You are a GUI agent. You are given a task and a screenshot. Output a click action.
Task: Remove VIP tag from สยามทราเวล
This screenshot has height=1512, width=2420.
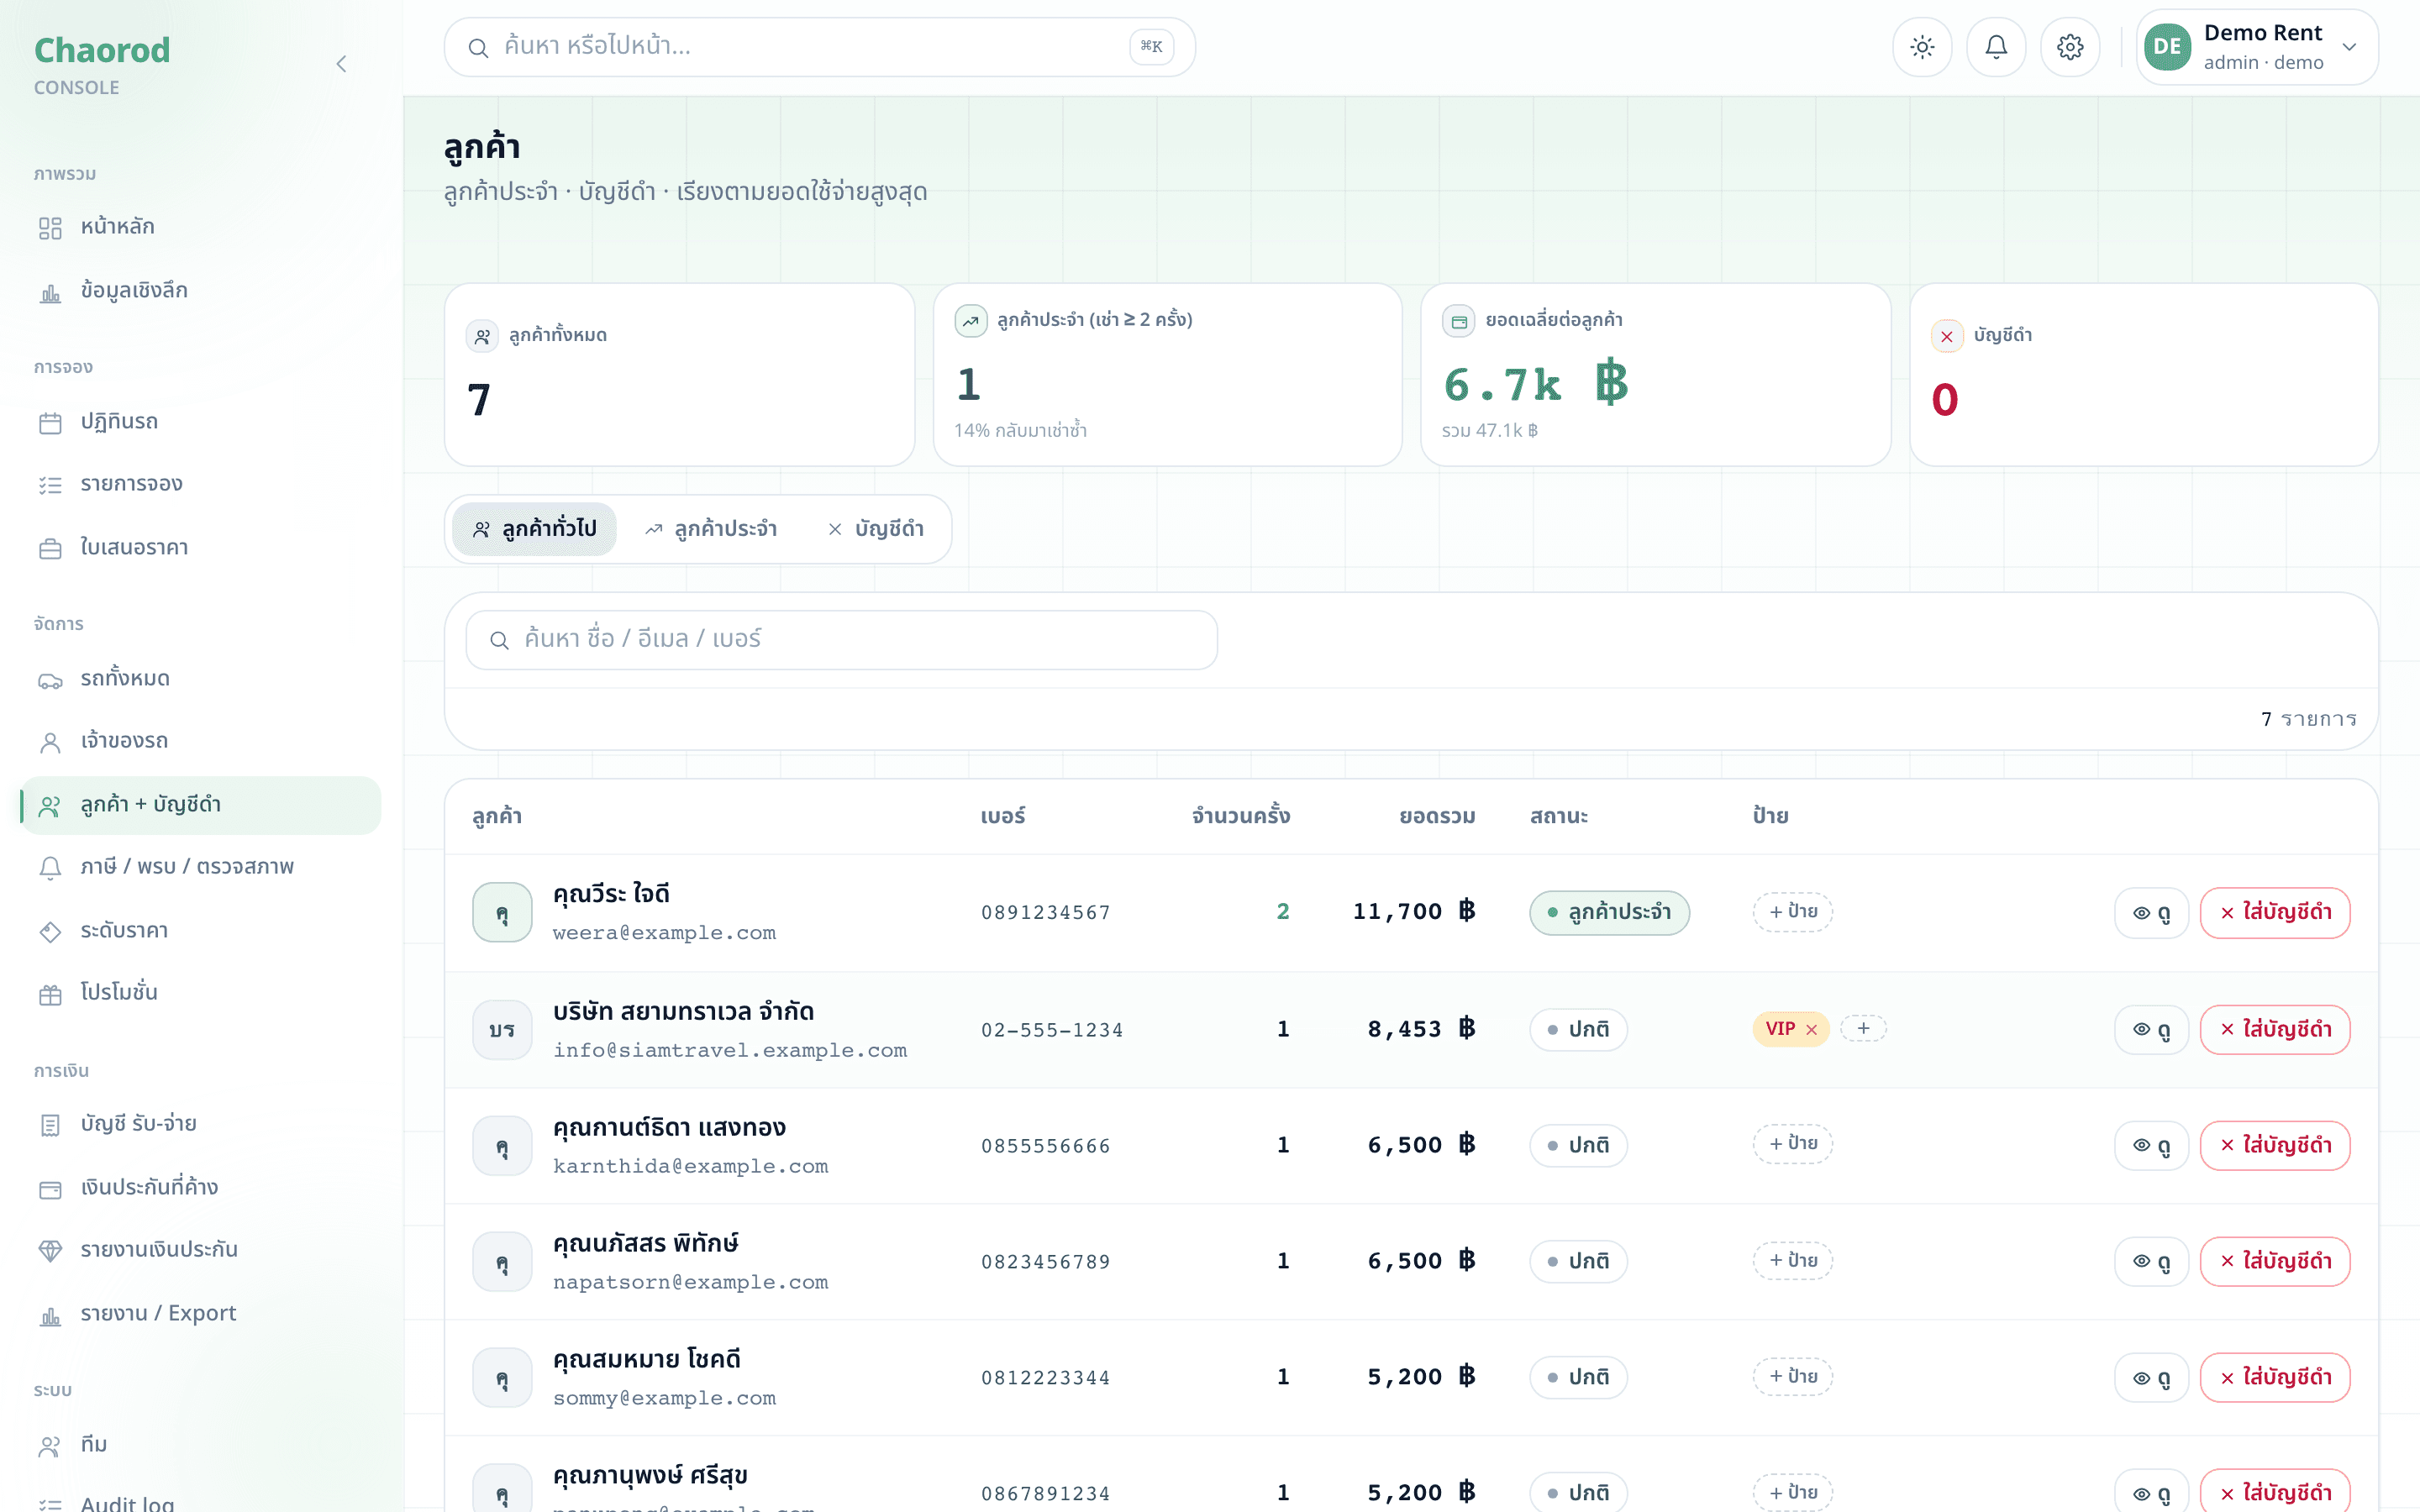point(1811,1030)
